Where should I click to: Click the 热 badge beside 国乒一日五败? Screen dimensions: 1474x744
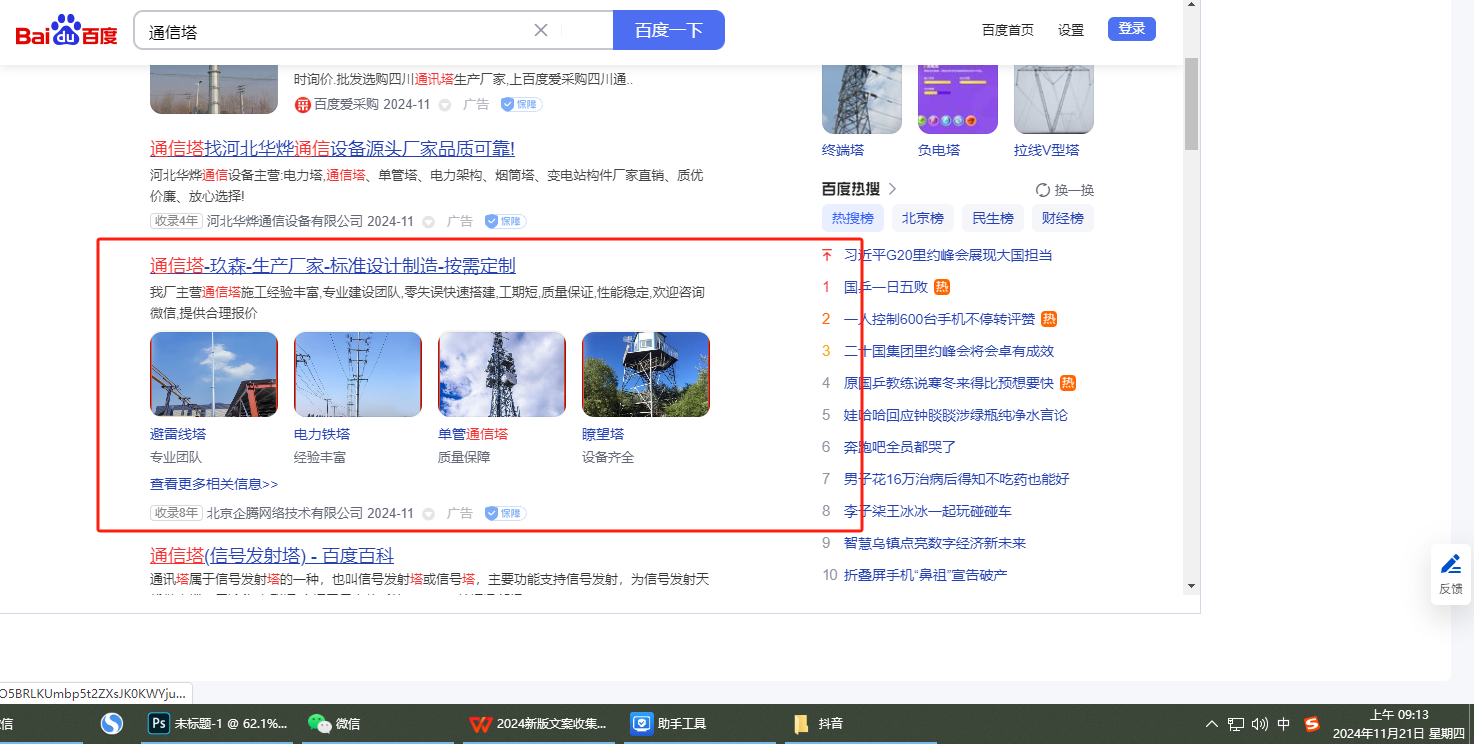tap(942, 287)
